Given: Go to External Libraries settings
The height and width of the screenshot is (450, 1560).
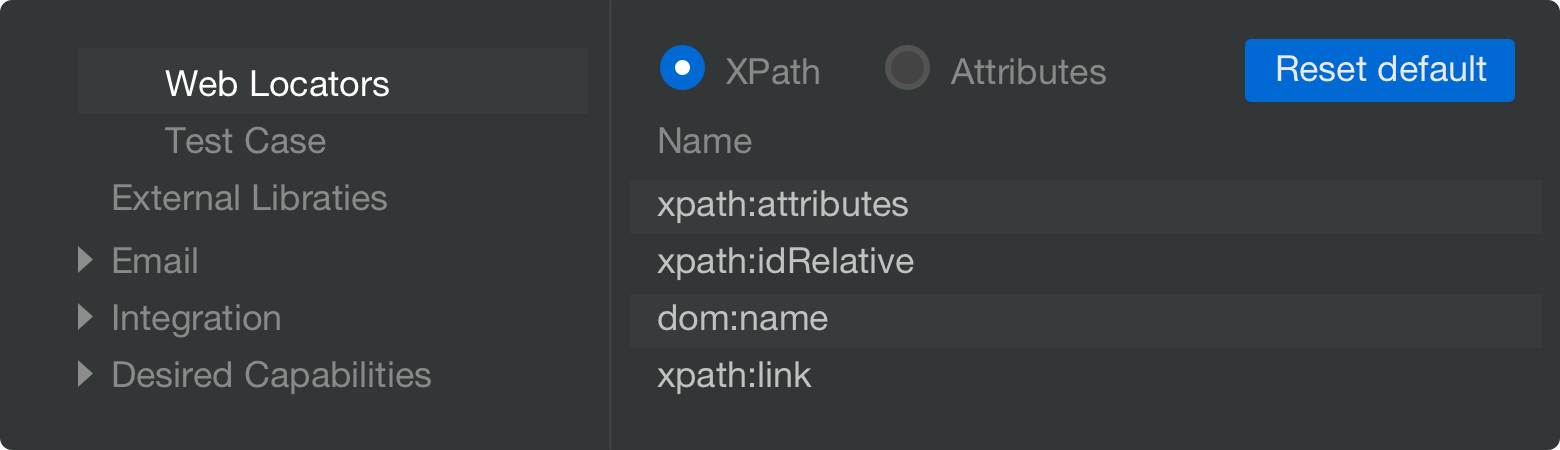Looking at the screenshot, I should [x=250, y=198].
